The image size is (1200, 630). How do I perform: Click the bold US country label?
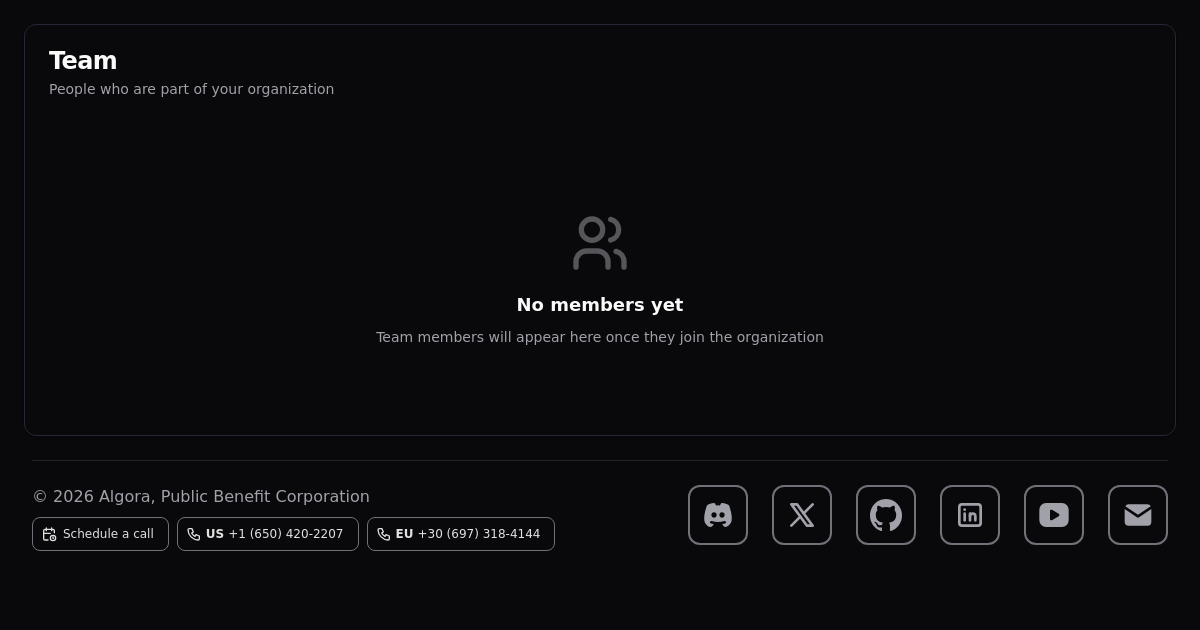click(215, 534)
